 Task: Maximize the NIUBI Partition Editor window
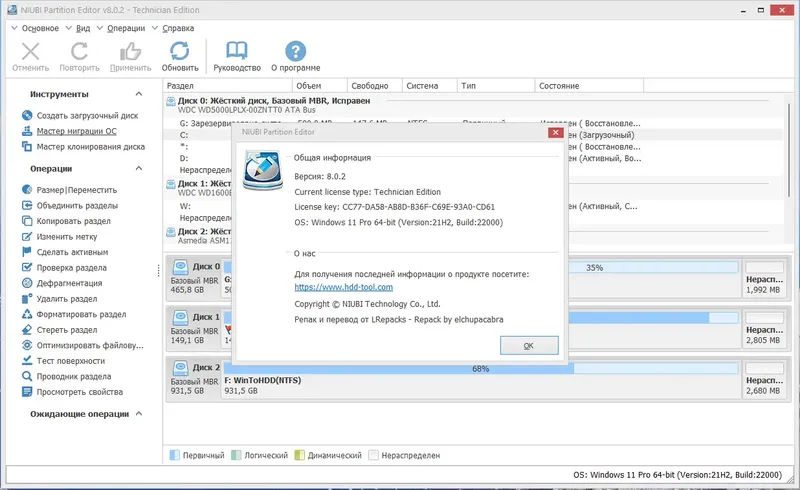coord(760,10)
